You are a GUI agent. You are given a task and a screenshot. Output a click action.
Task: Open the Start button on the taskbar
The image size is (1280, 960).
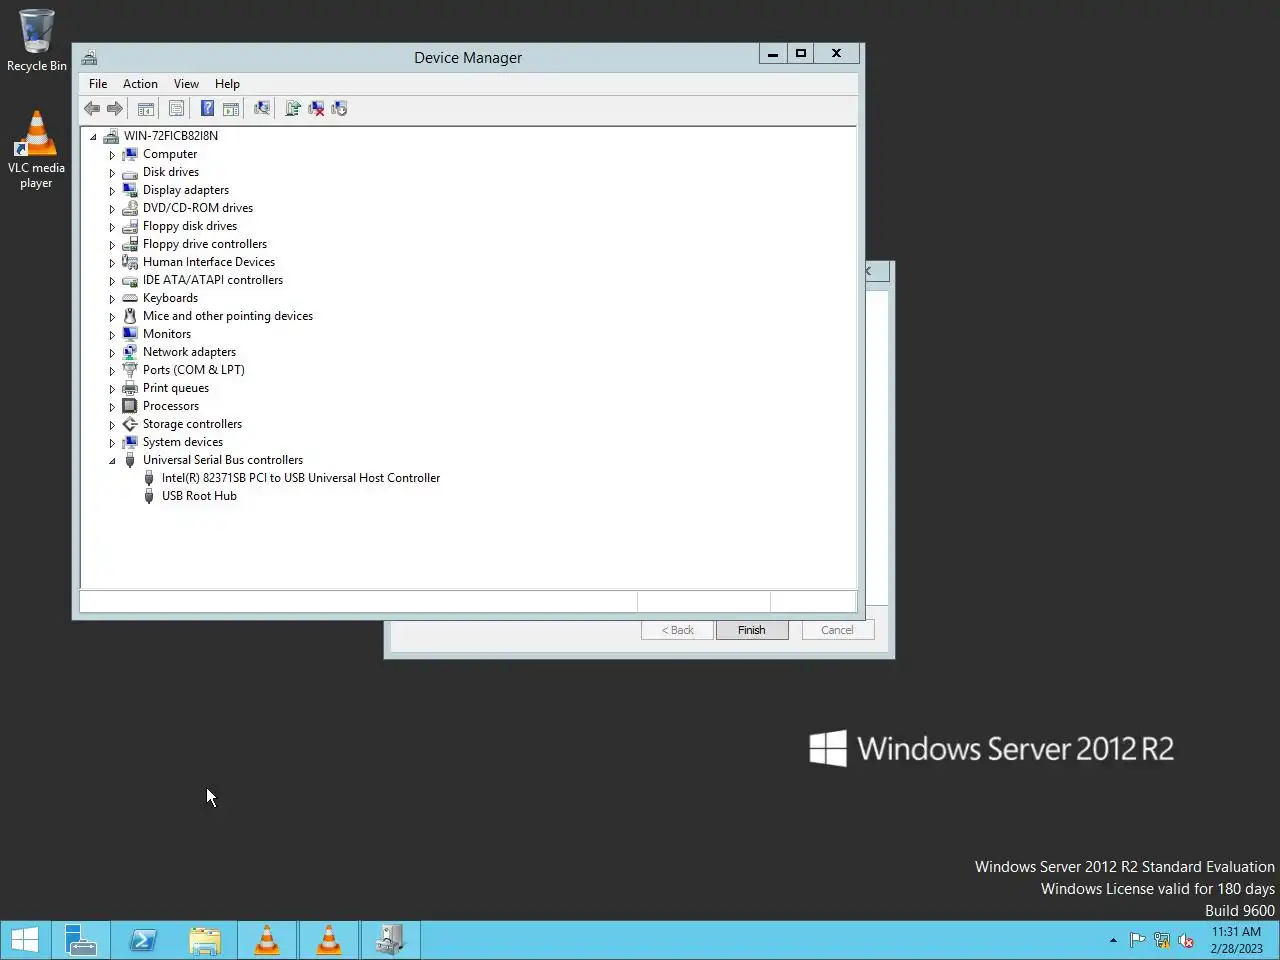24,940
